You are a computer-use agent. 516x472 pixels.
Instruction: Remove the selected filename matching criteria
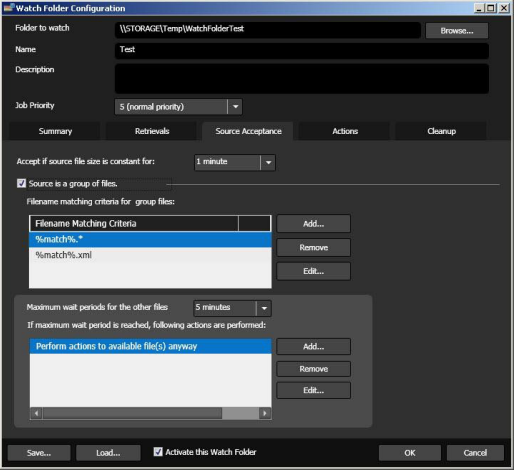313,247
